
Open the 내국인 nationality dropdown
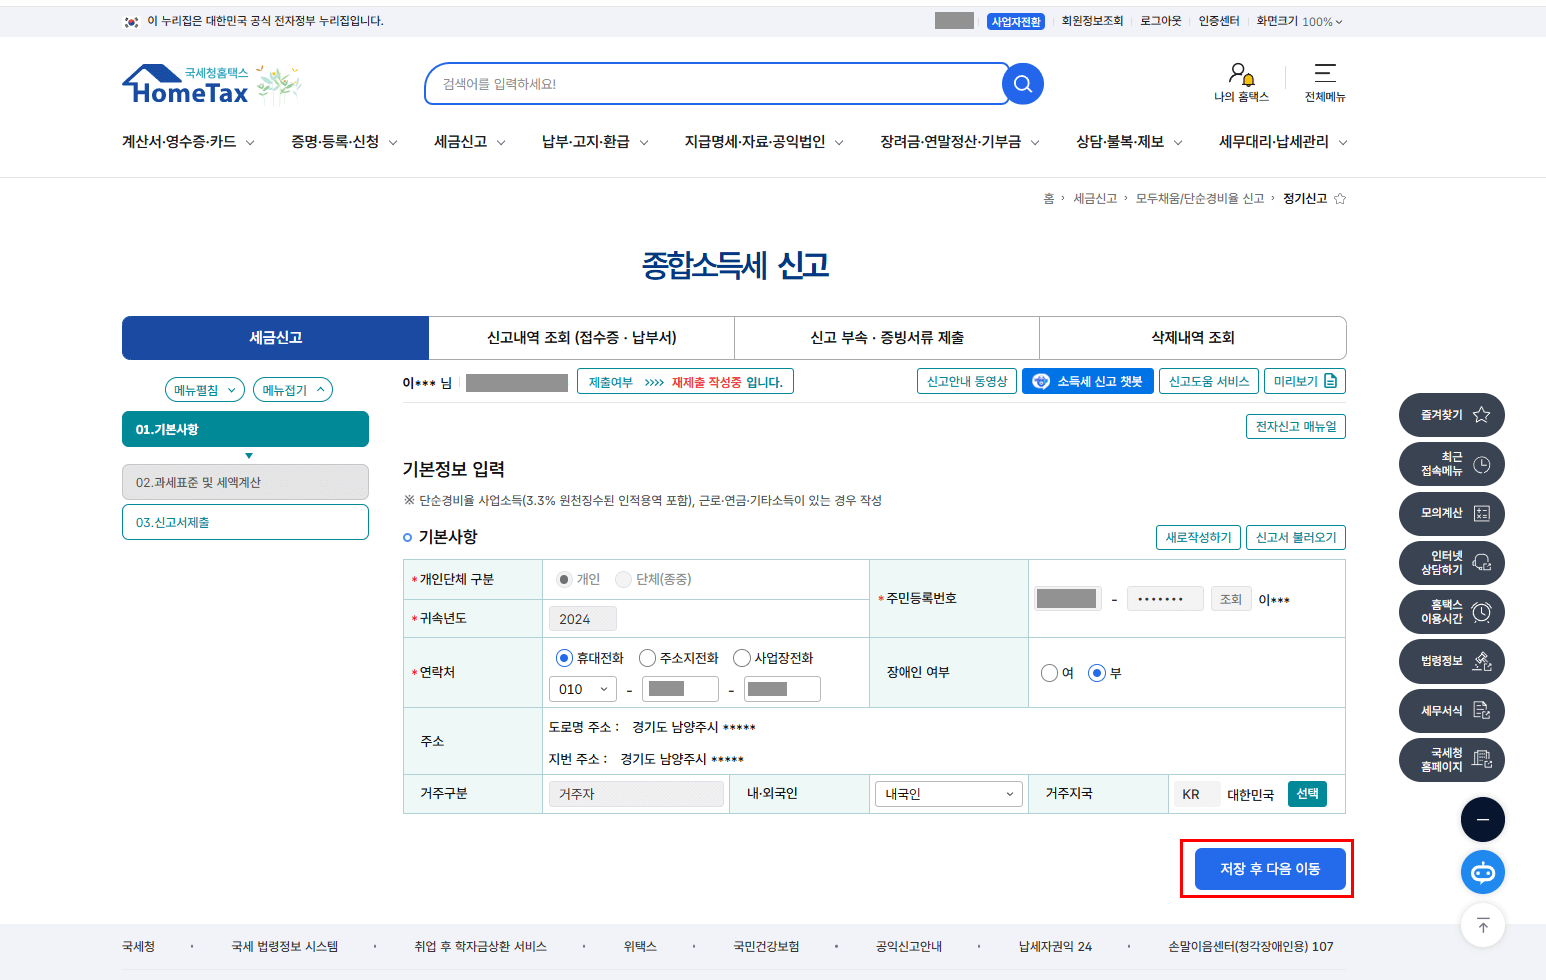pyautogui.click(x=948, y=793)
